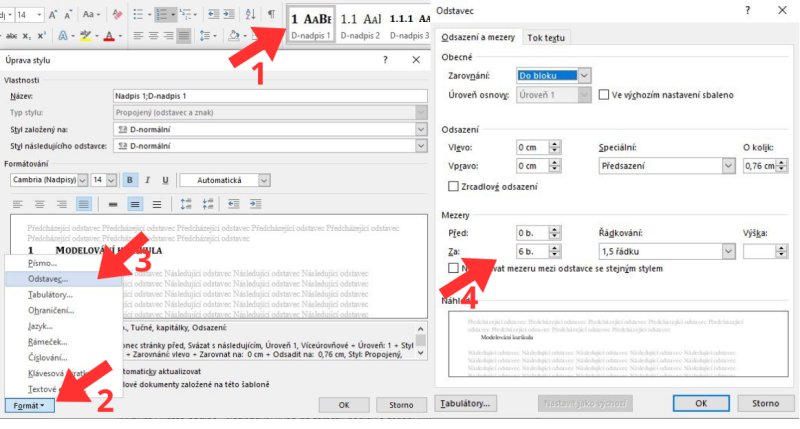800x429 pixels.
Task: Click the strikethrough icon in ribbon
Action: click(12, 36)
